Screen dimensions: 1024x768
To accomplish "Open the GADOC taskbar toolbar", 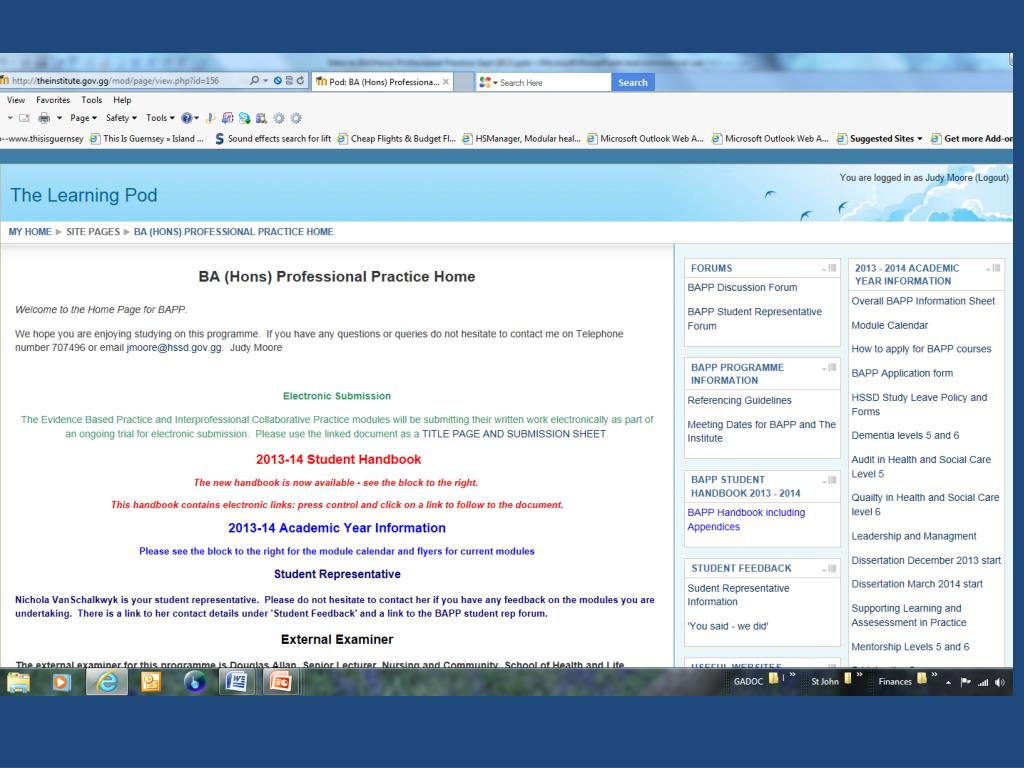I will coord(748,682).
